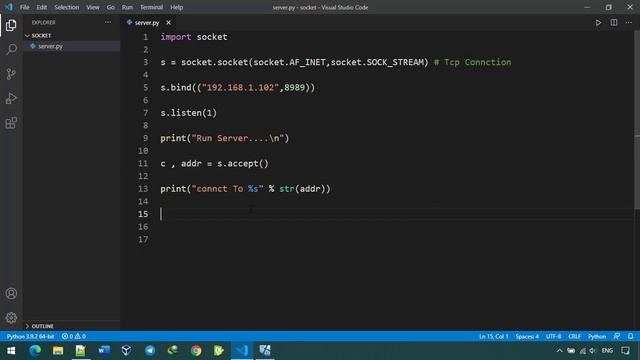
Task: Open the Go menu
Action: (111, 7)
